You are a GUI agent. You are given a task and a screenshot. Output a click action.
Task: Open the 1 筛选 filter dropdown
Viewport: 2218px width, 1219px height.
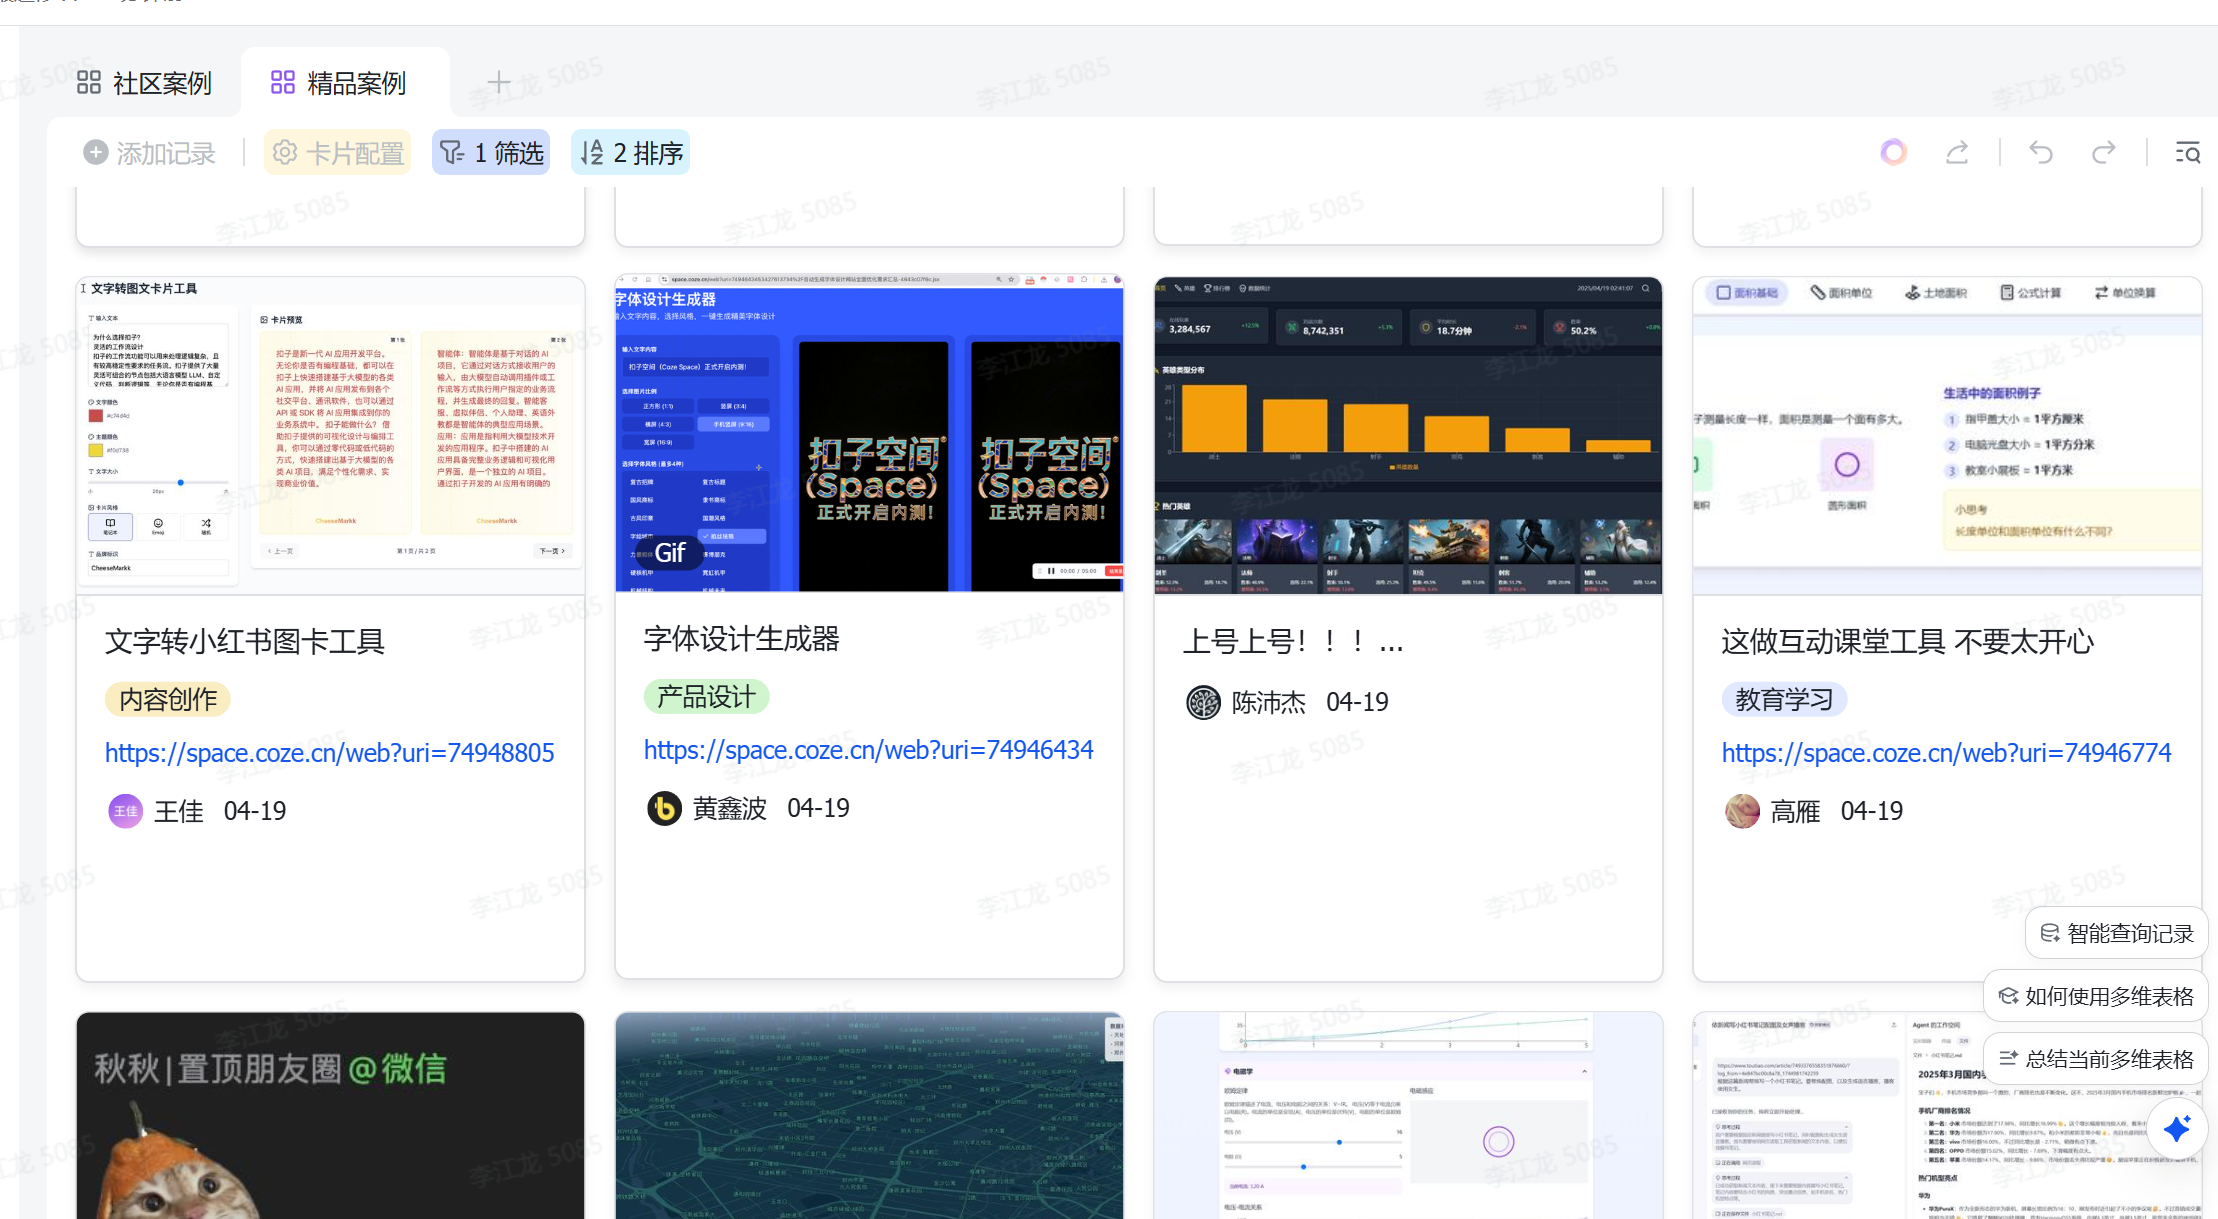tap(491, 153)
